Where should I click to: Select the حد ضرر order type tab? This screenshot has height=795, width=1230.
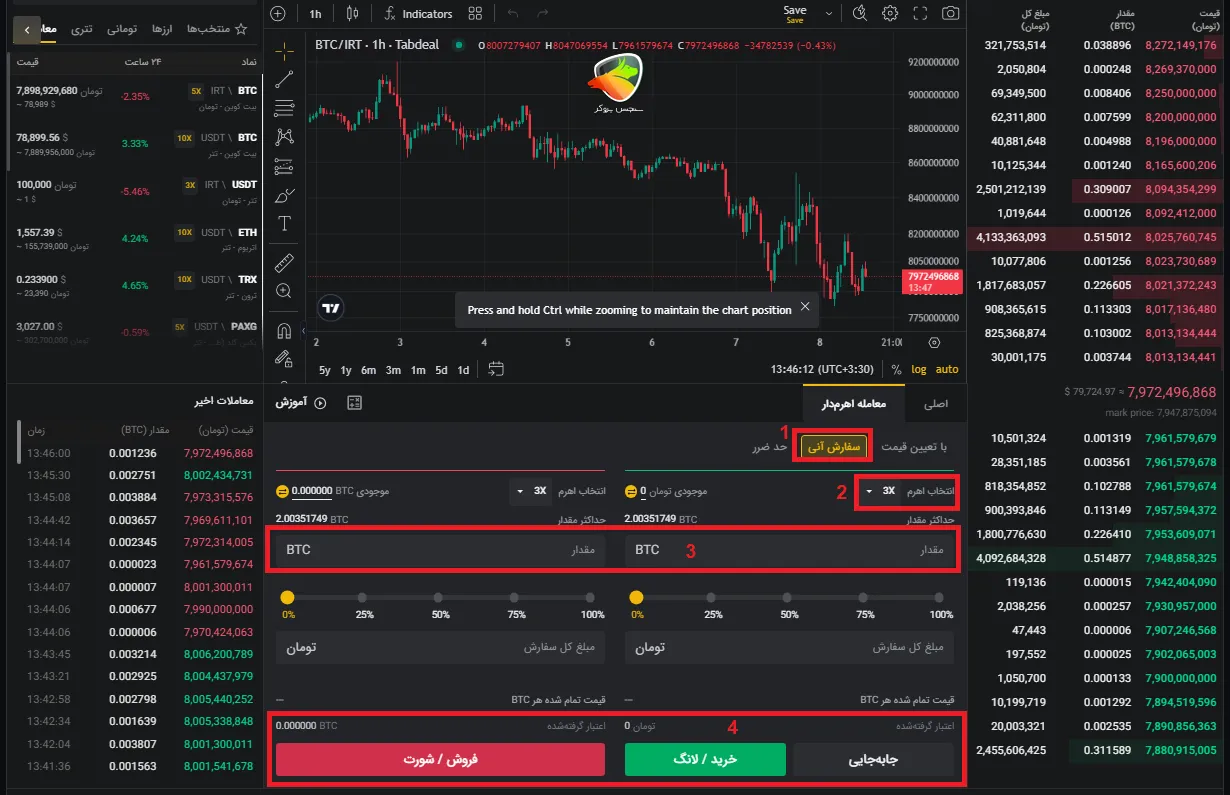pos(772,447)
